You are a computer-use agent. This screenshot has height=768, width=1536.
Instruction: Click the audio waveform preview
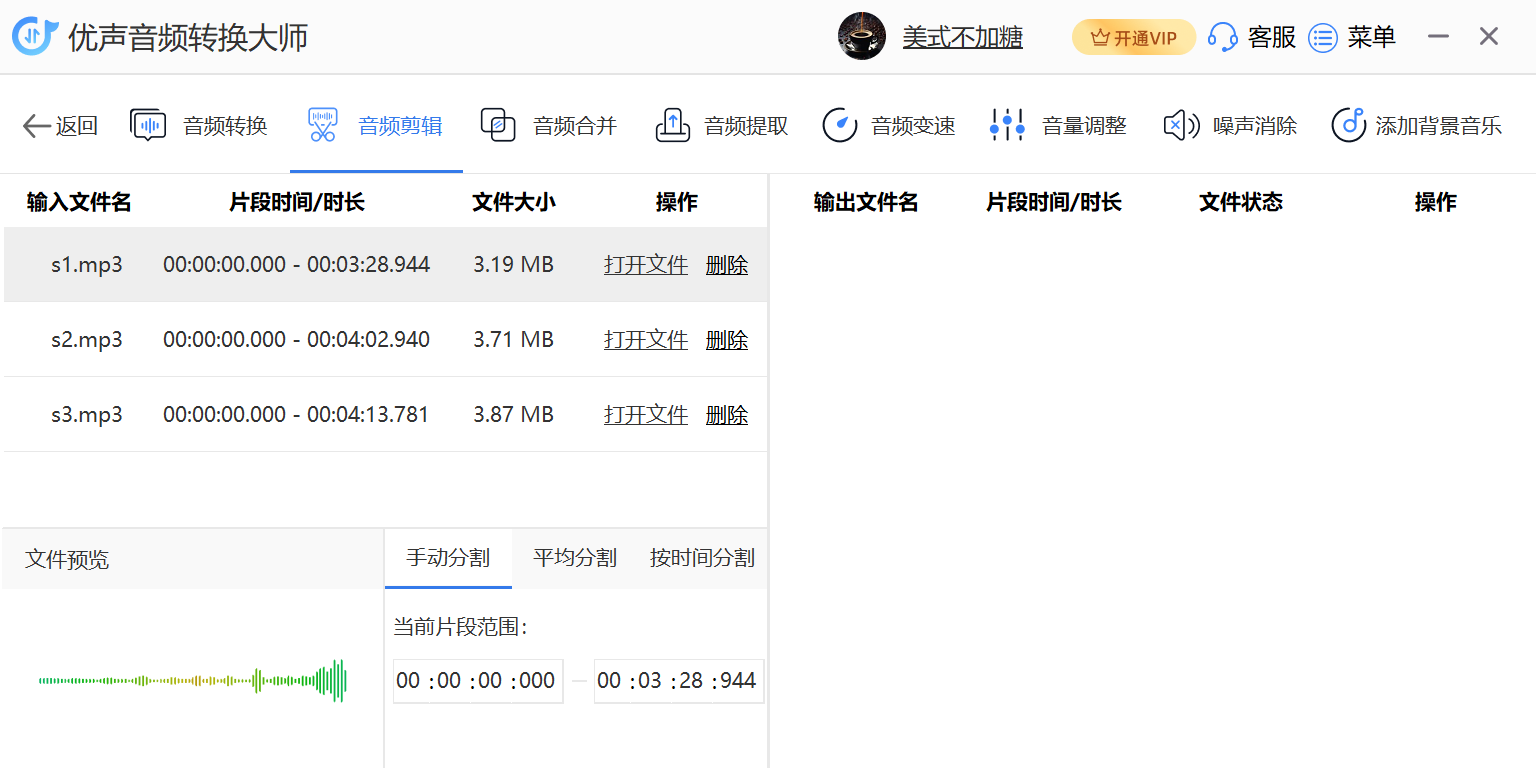192,681
